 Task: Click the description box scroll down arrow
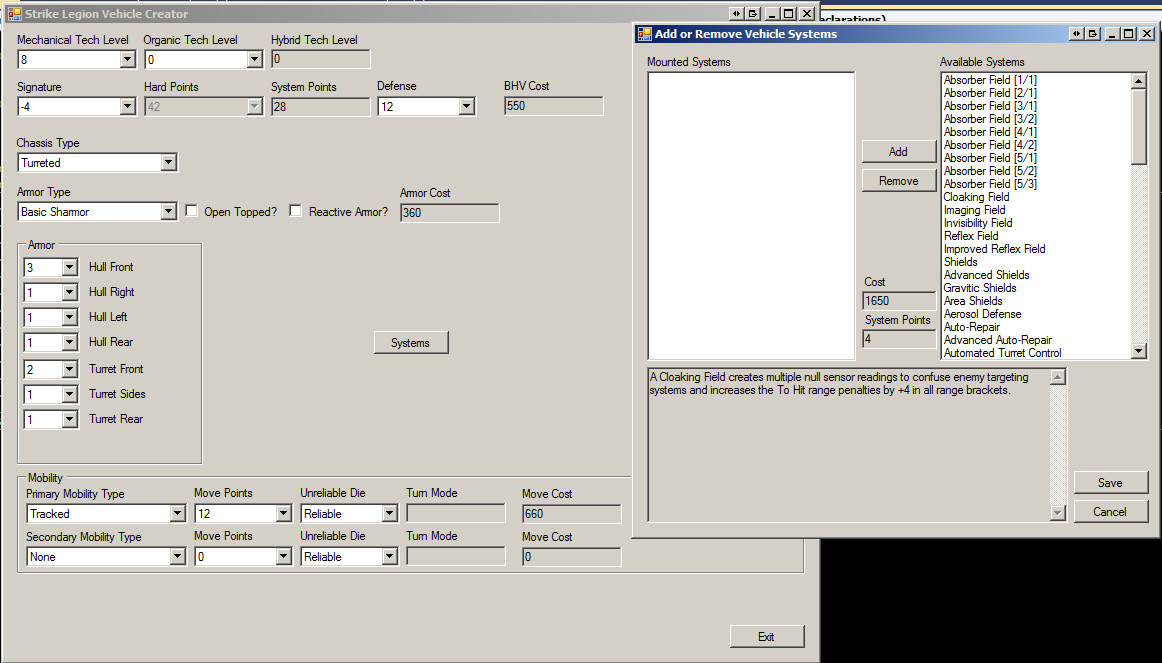(1058, 513)
